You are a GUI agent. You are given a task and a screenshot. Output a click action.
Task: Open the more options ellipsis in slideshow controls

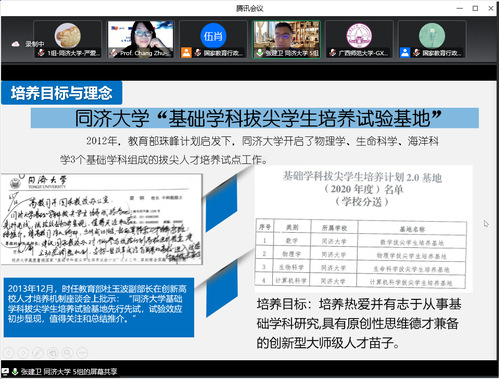click(x=82, y=352)
